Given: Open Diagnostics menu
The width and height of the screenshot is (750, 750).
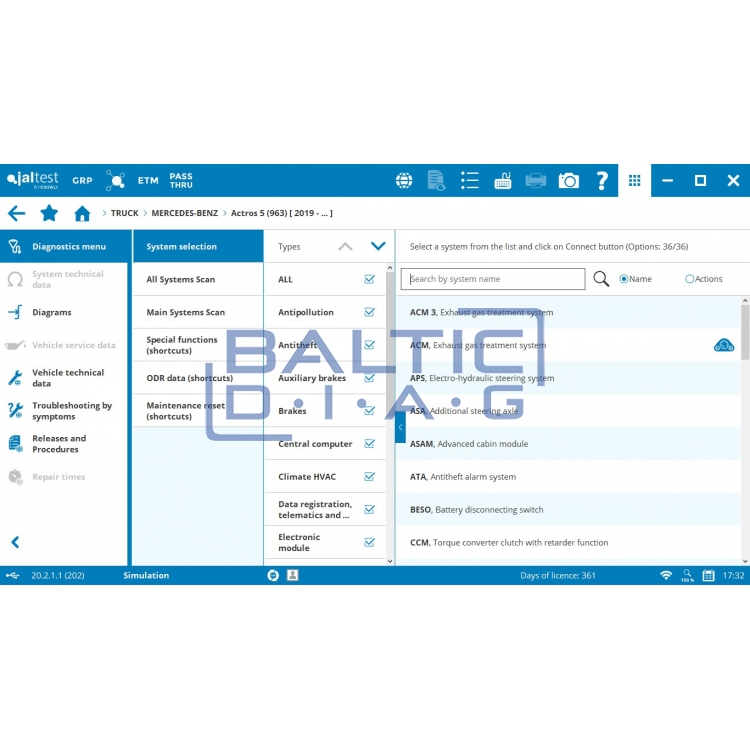Looking at the screenshot, I should pyautogui.click(x=64, y=246).
